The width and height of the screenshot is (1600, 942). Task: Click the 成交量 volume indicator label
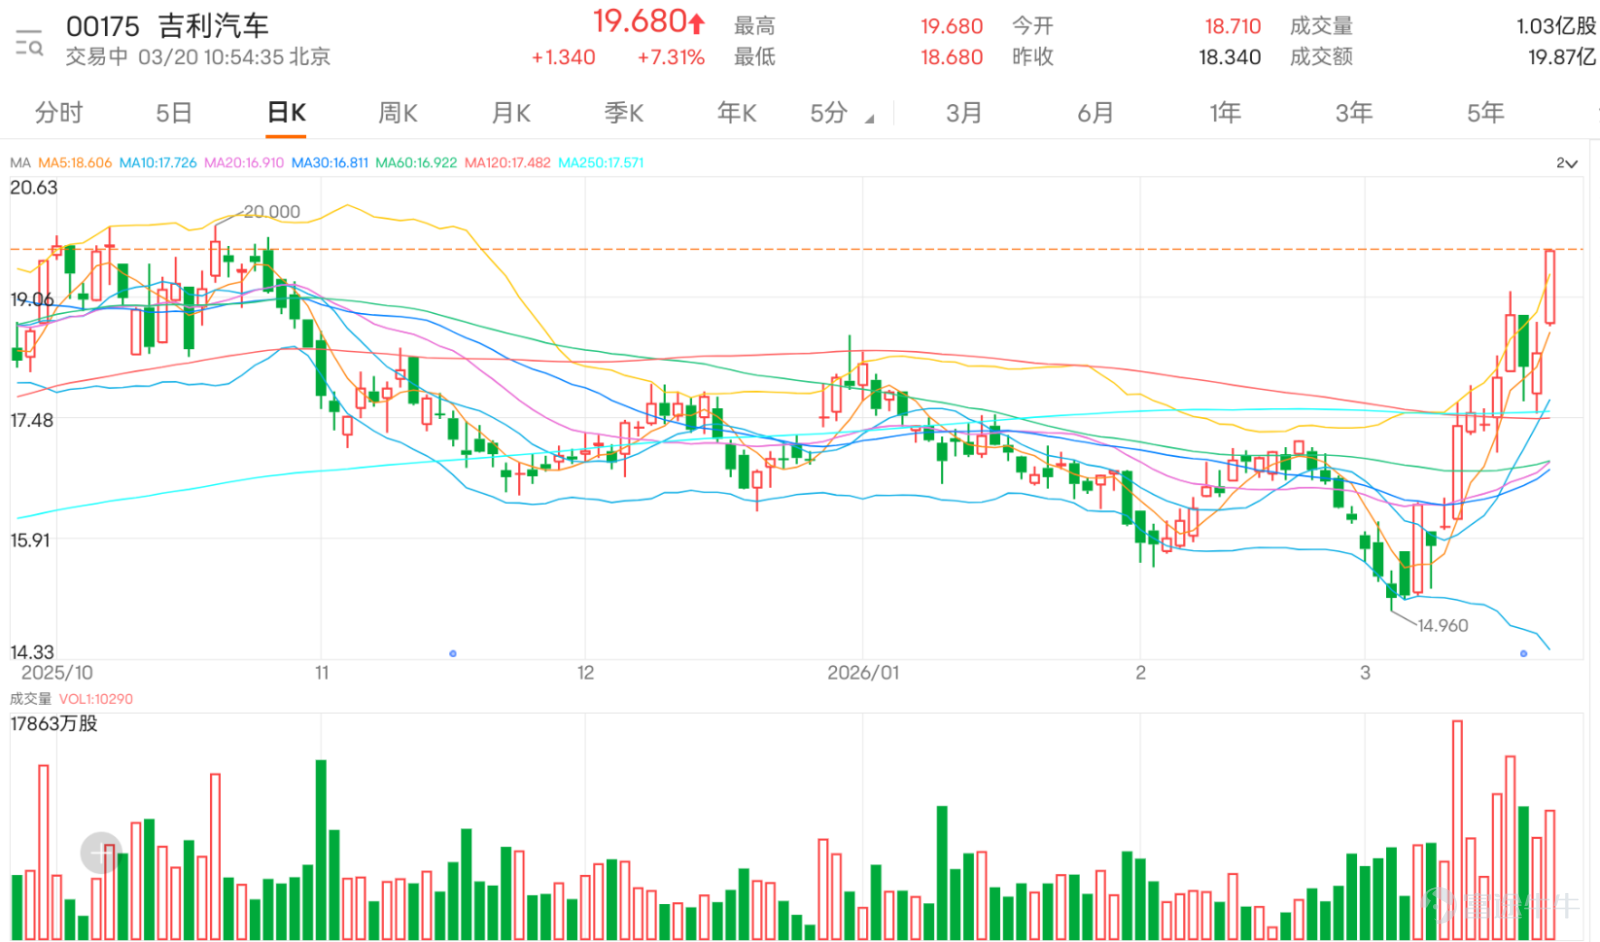(x=30, y=699)
